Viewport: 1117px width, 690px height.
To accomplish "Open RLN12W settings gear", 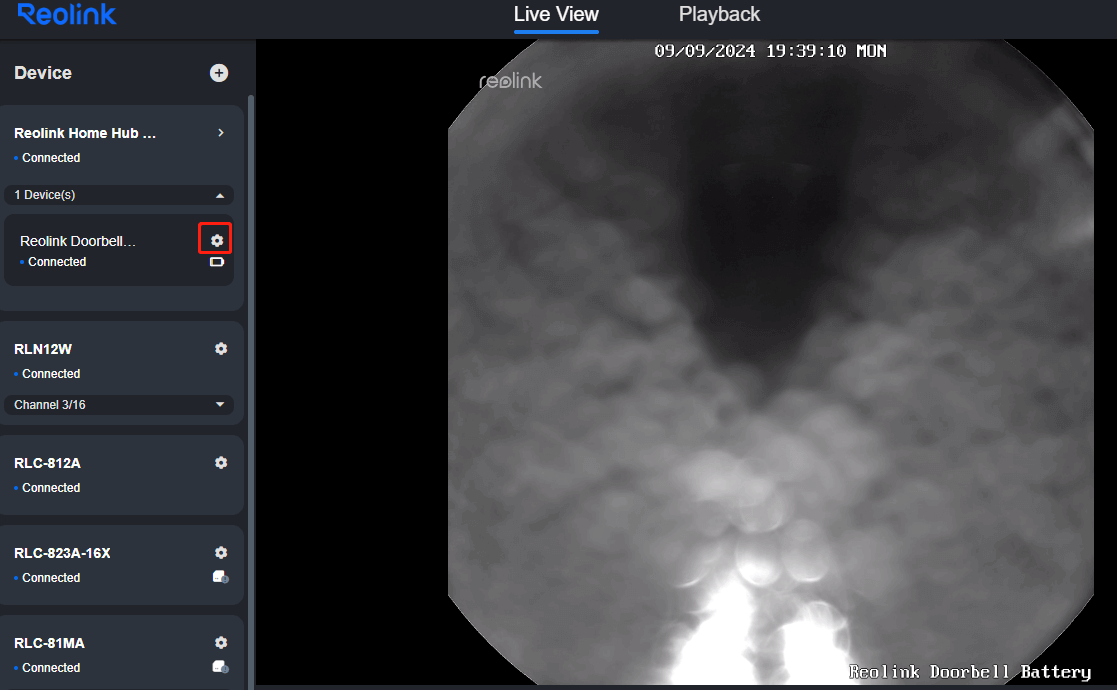I will (x=221, y=348).
